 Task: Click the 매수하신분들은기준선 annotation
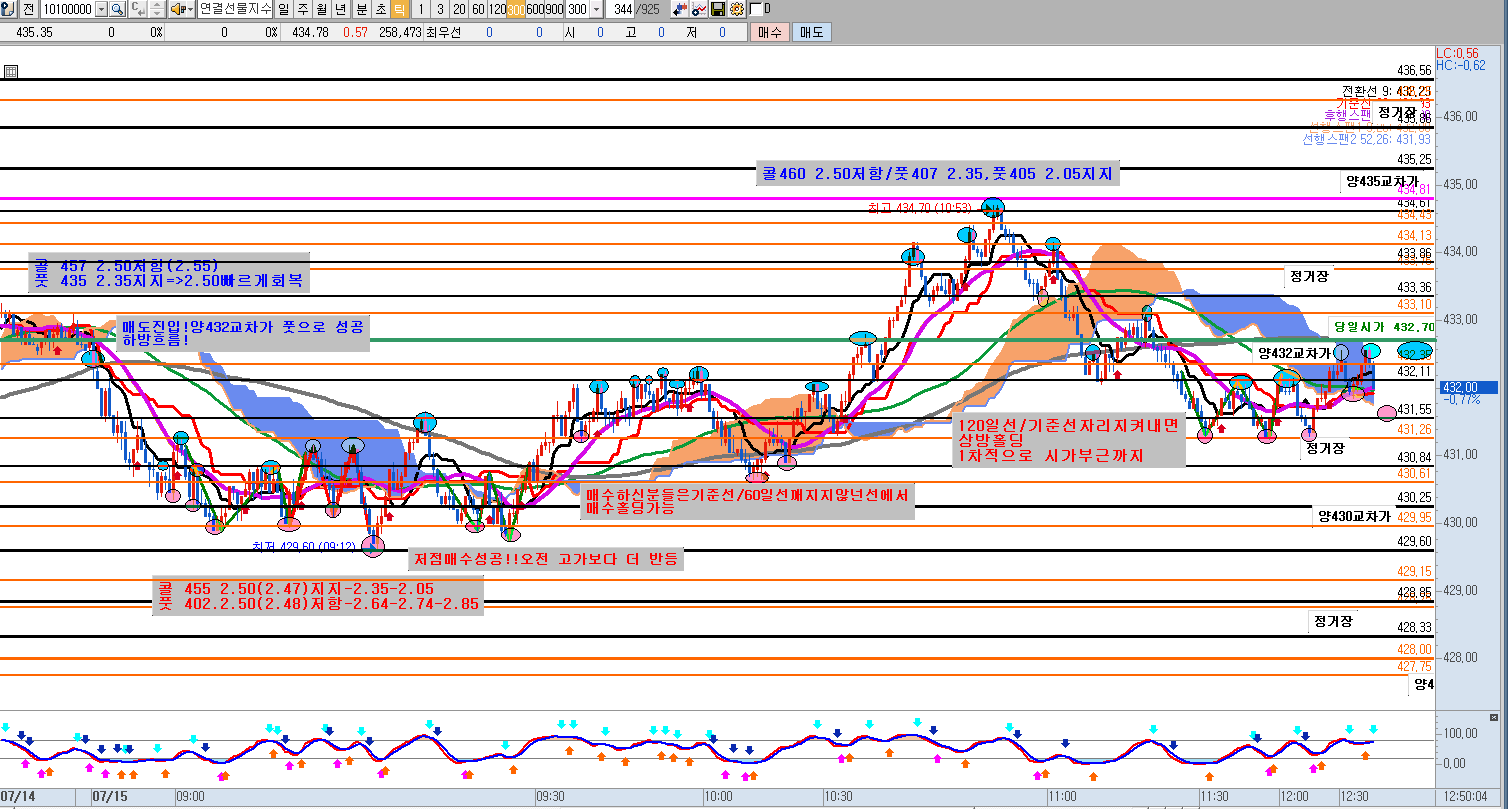click(x=747, y=501)
